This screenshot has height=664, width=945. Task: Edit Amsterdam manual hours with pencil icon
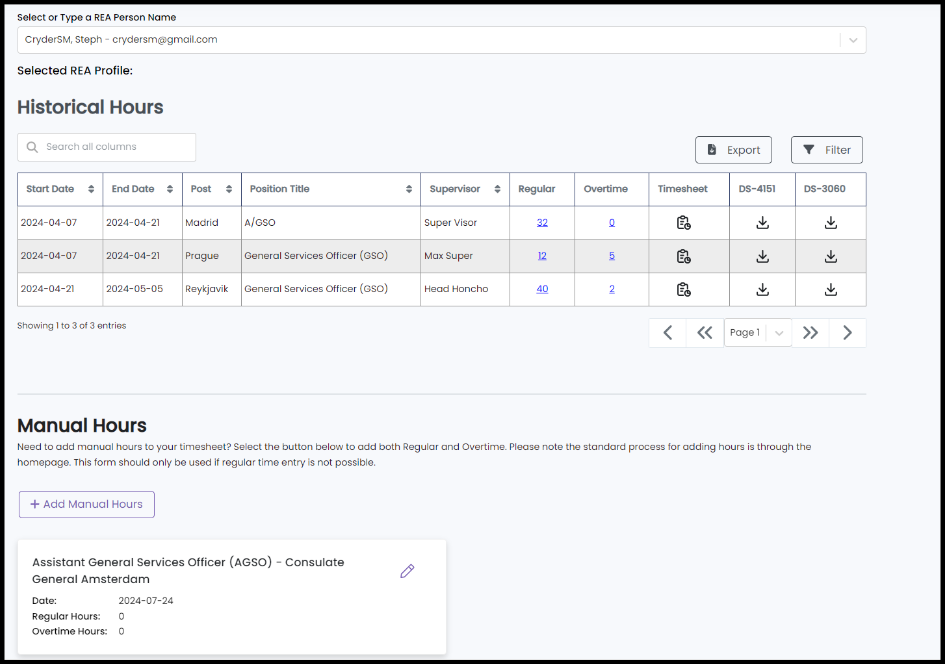tap(407, 571)
